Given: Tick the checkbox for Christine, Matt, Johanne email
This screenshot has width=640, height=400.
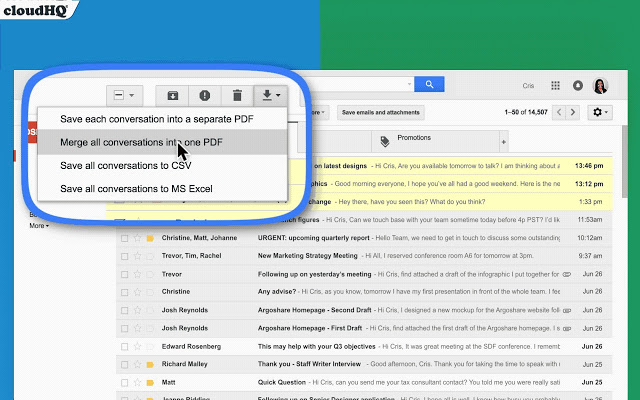Looking at the screenshot, I should coord(124,238).
